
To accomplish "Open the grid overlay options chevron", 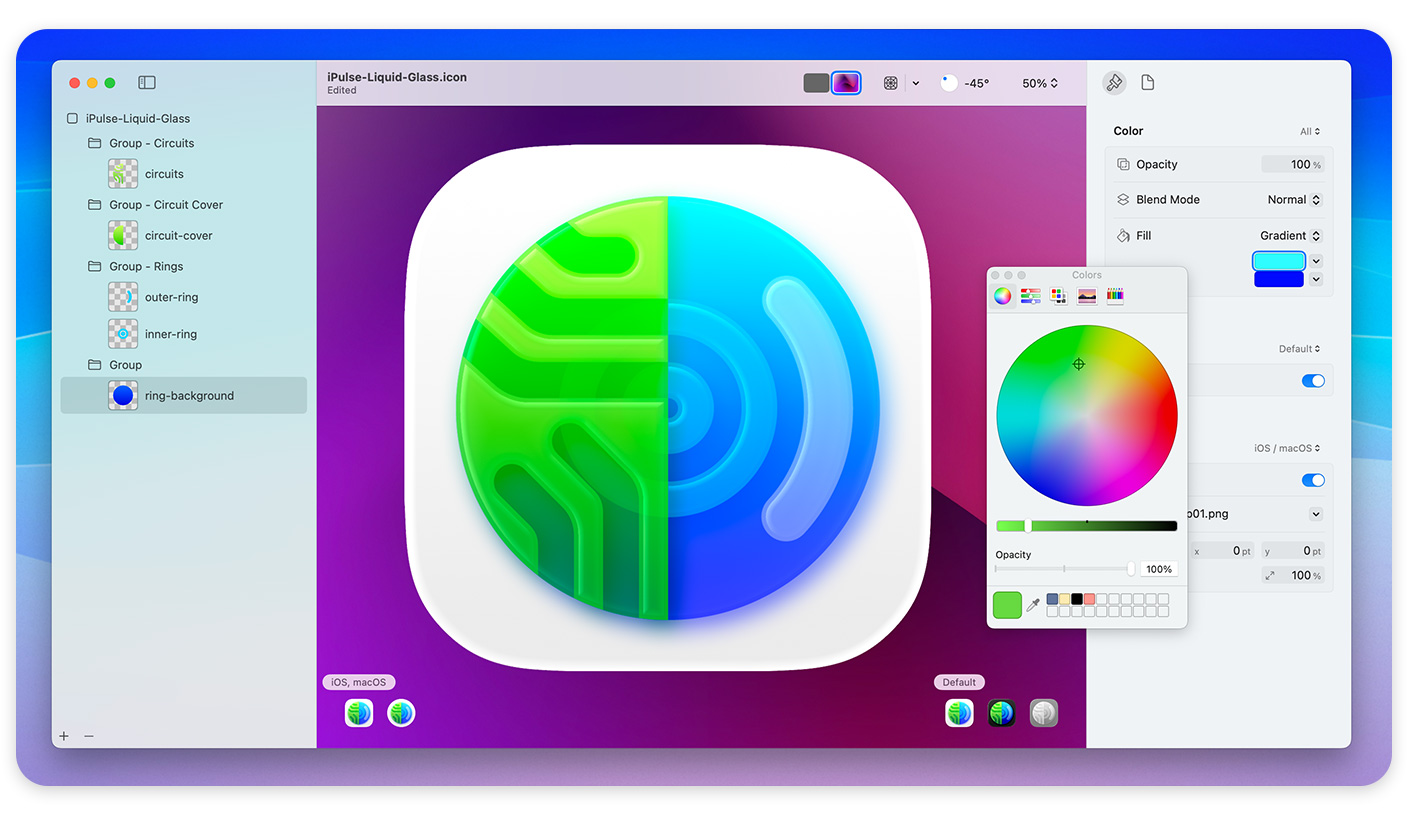I will coord(916,83).
